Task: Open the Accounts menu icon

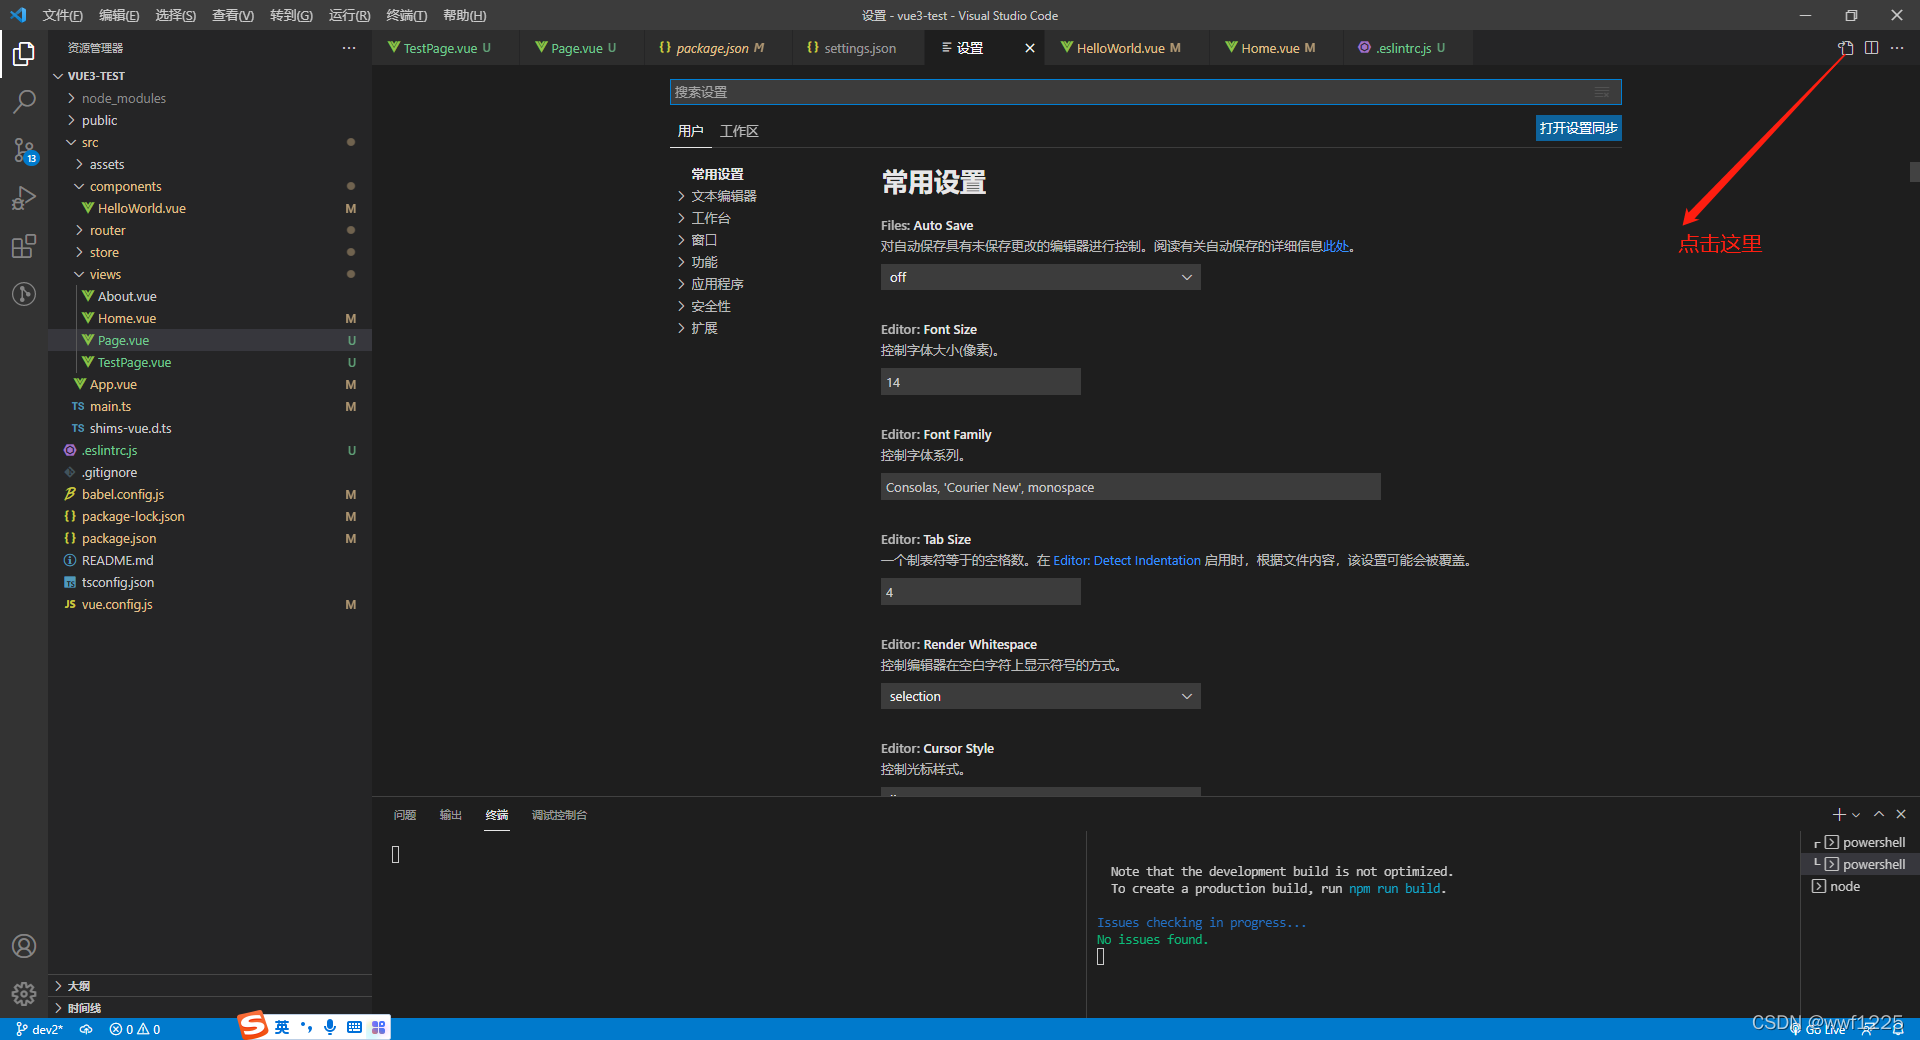Action: (24, 946)
